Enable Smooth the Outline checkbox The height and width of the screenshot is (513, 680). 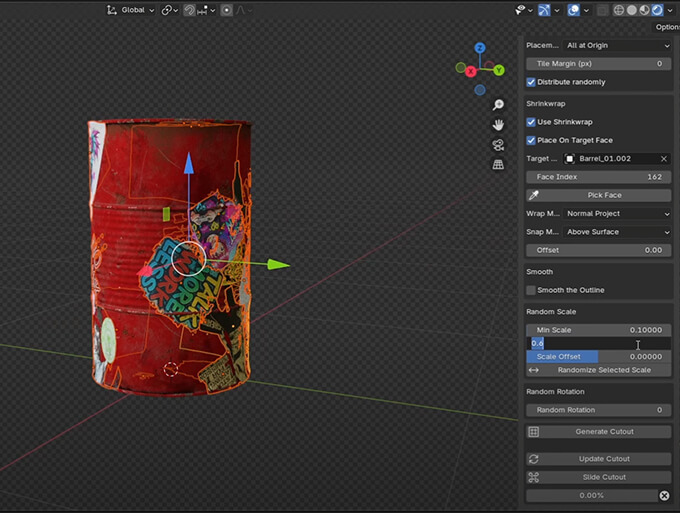531,290
